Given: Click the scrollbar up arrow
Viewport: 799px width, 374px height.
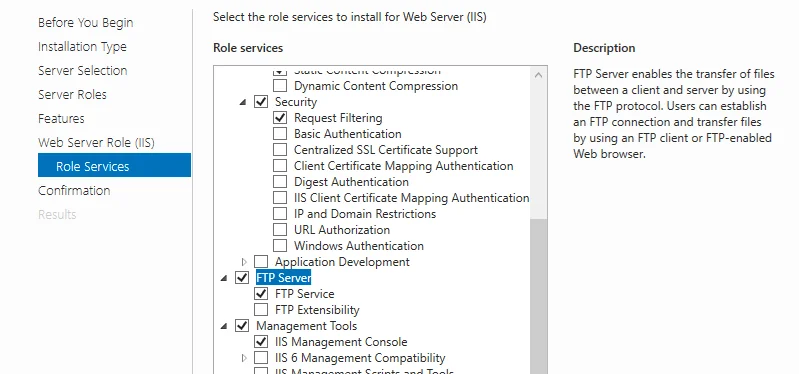Looking at the screenshot, I should 539,75.
